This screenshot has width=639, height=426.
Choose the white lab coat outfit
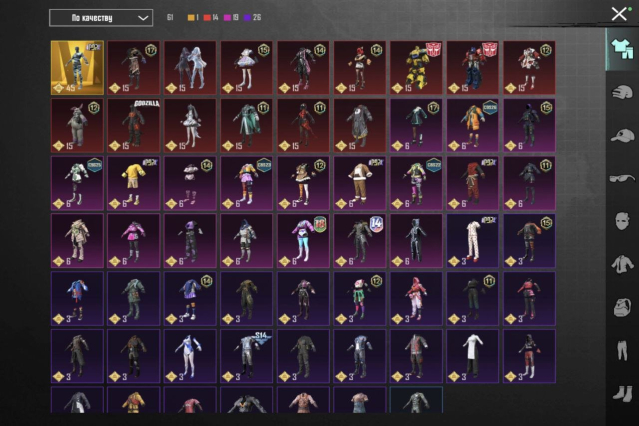(x=472, y=355)
